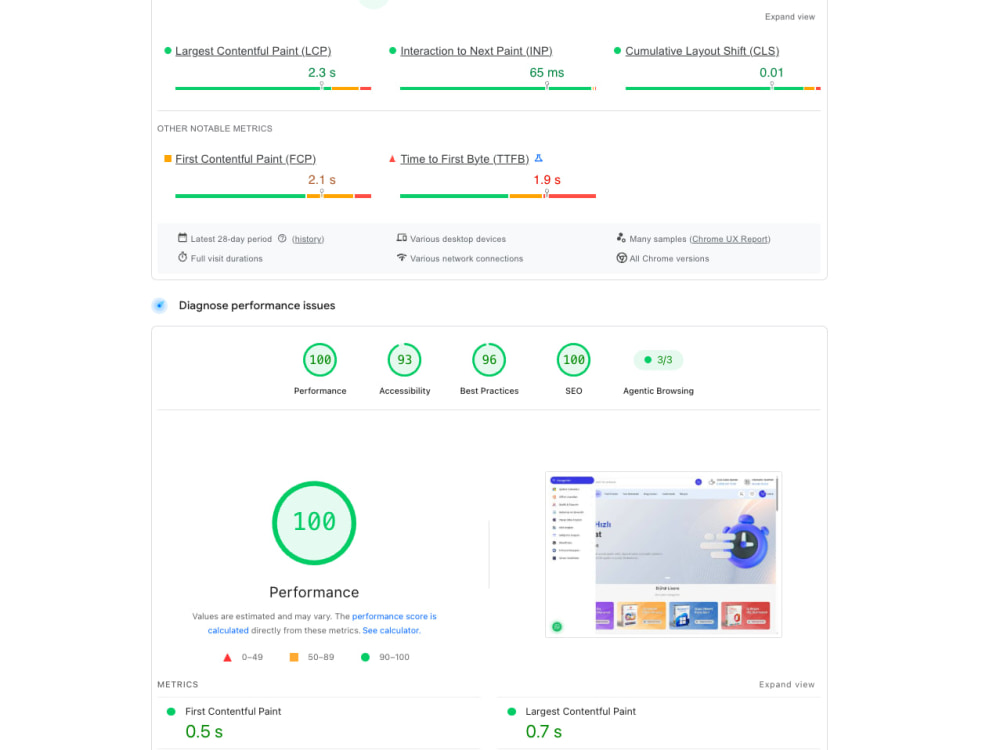Click the calendar icon for Latest 28-day period

click(x=182, y=238)
